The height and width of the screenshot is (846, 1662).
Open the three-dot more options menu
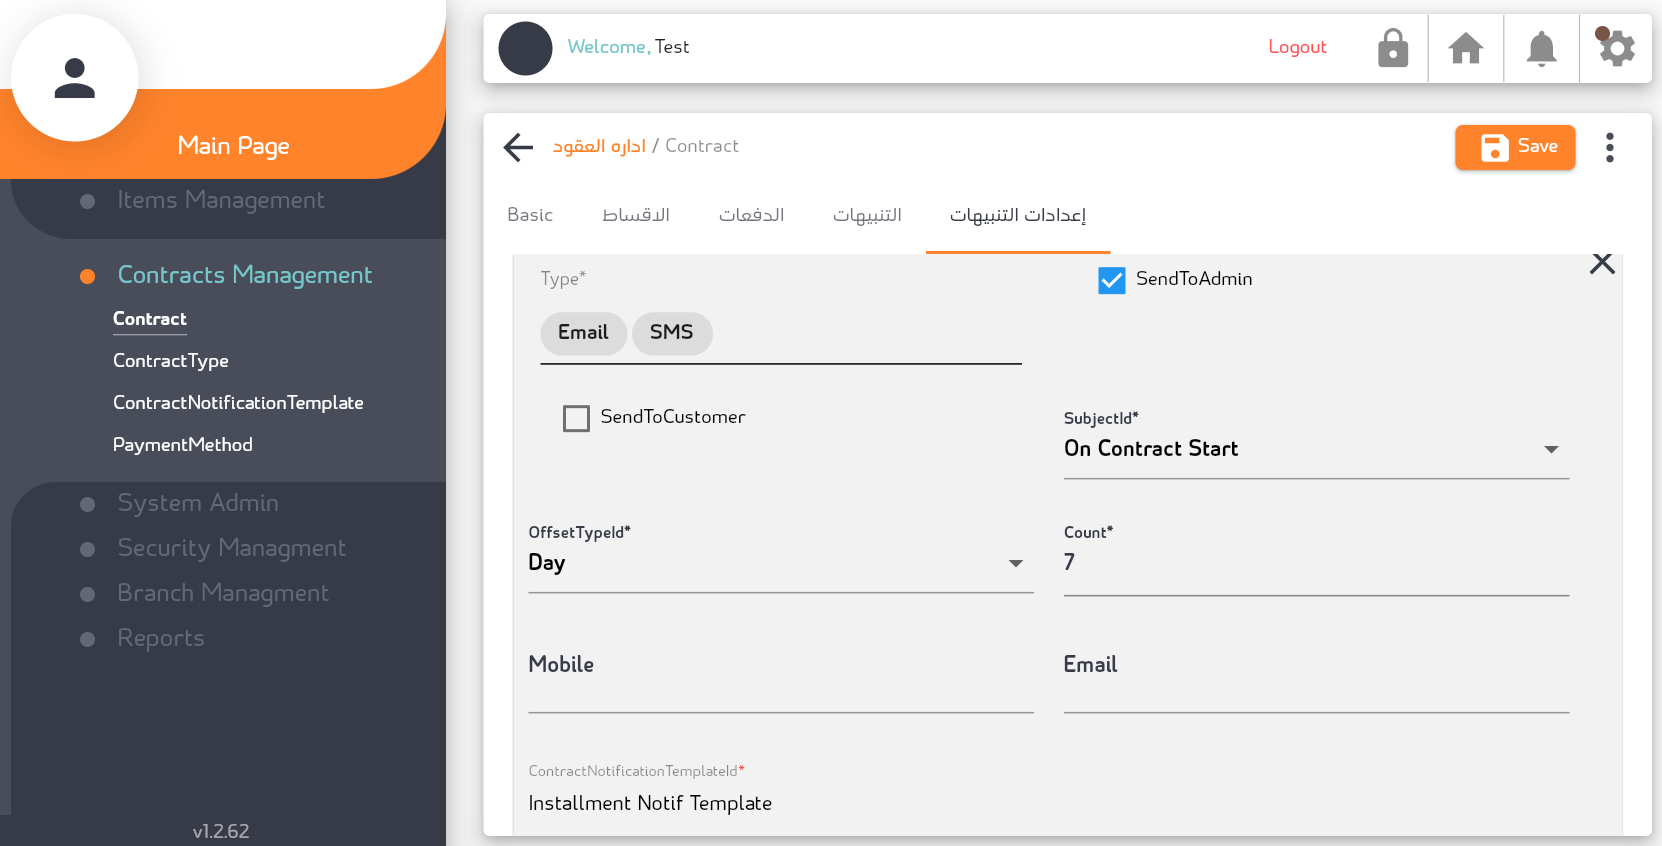click(1609, 148)
